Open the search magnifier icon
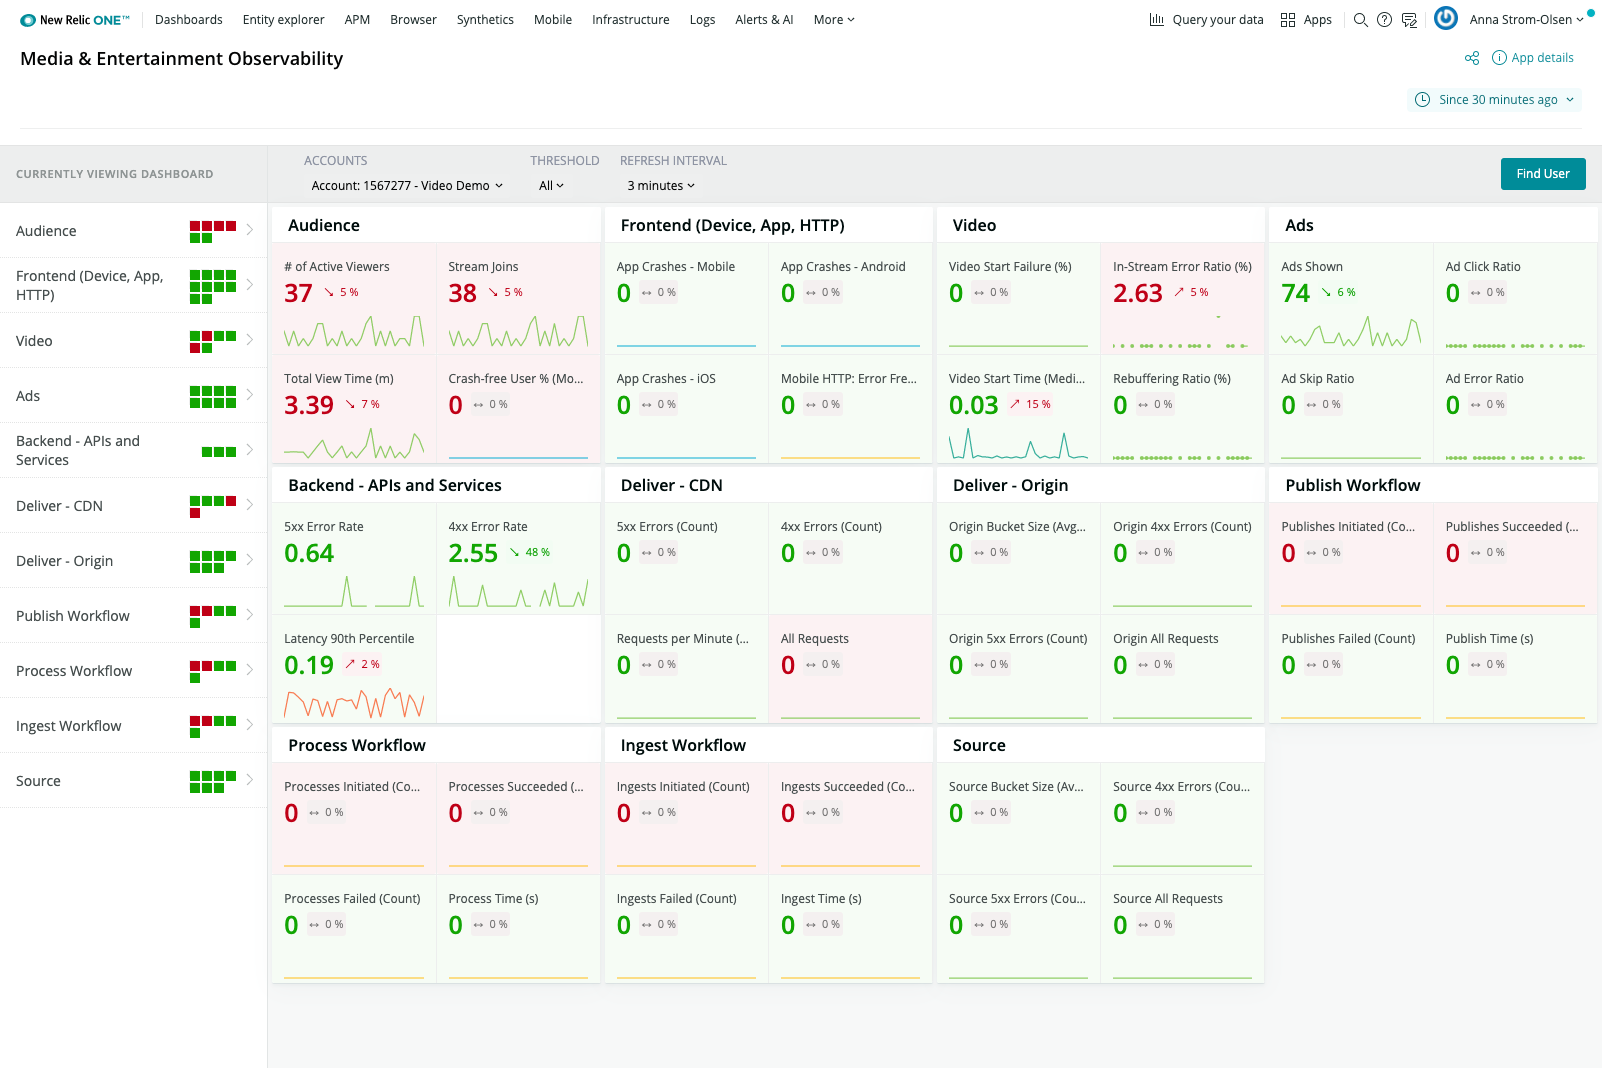Screen dimensions: 1602x1068 click(1361, 19)
